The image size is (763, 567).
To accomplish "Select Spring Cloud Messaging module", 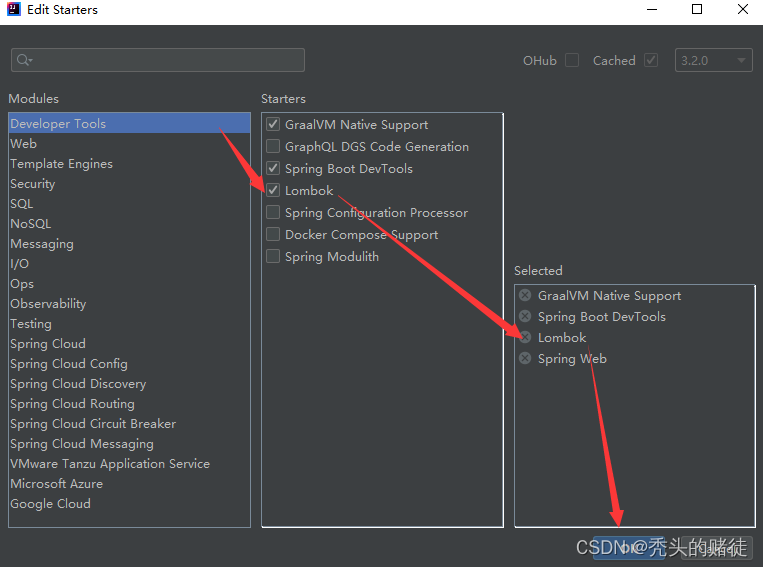I will [129, 443].
